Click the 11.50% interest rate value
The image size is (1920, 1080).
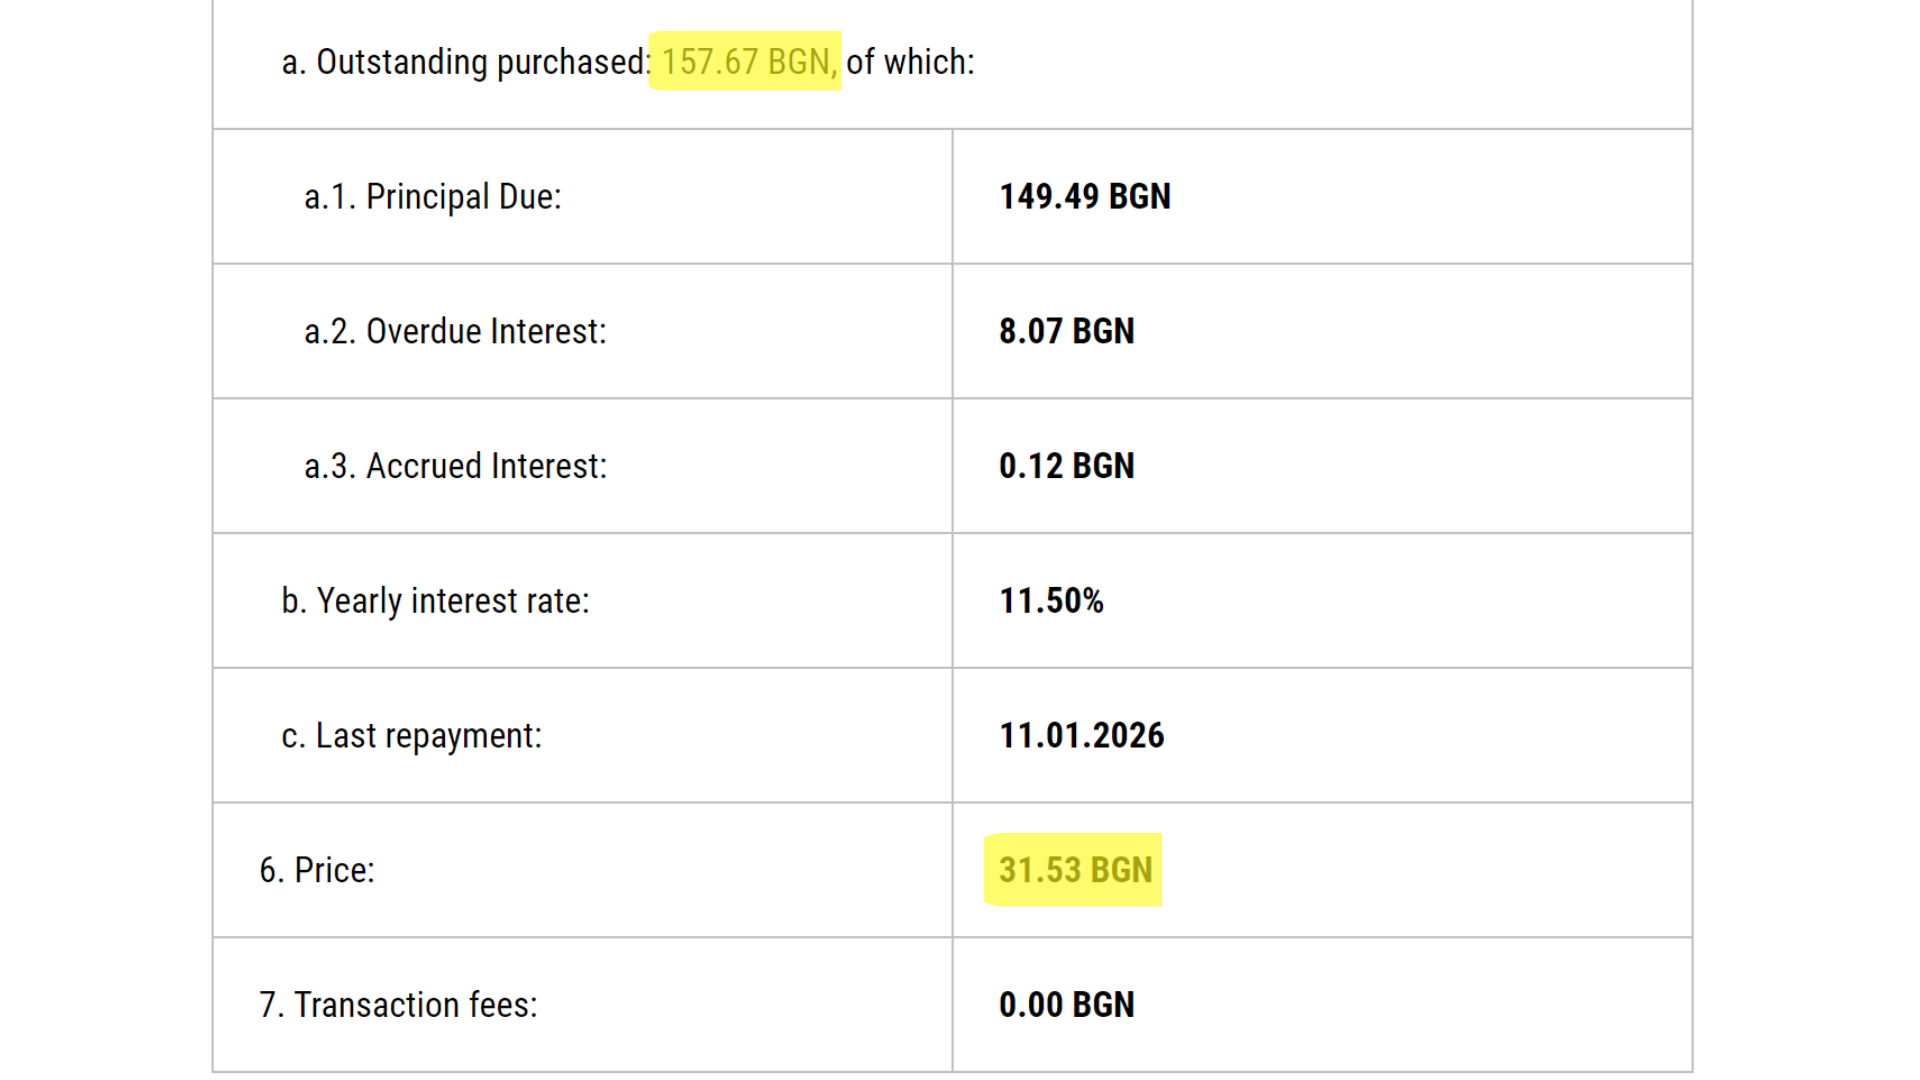point(1051,601)
